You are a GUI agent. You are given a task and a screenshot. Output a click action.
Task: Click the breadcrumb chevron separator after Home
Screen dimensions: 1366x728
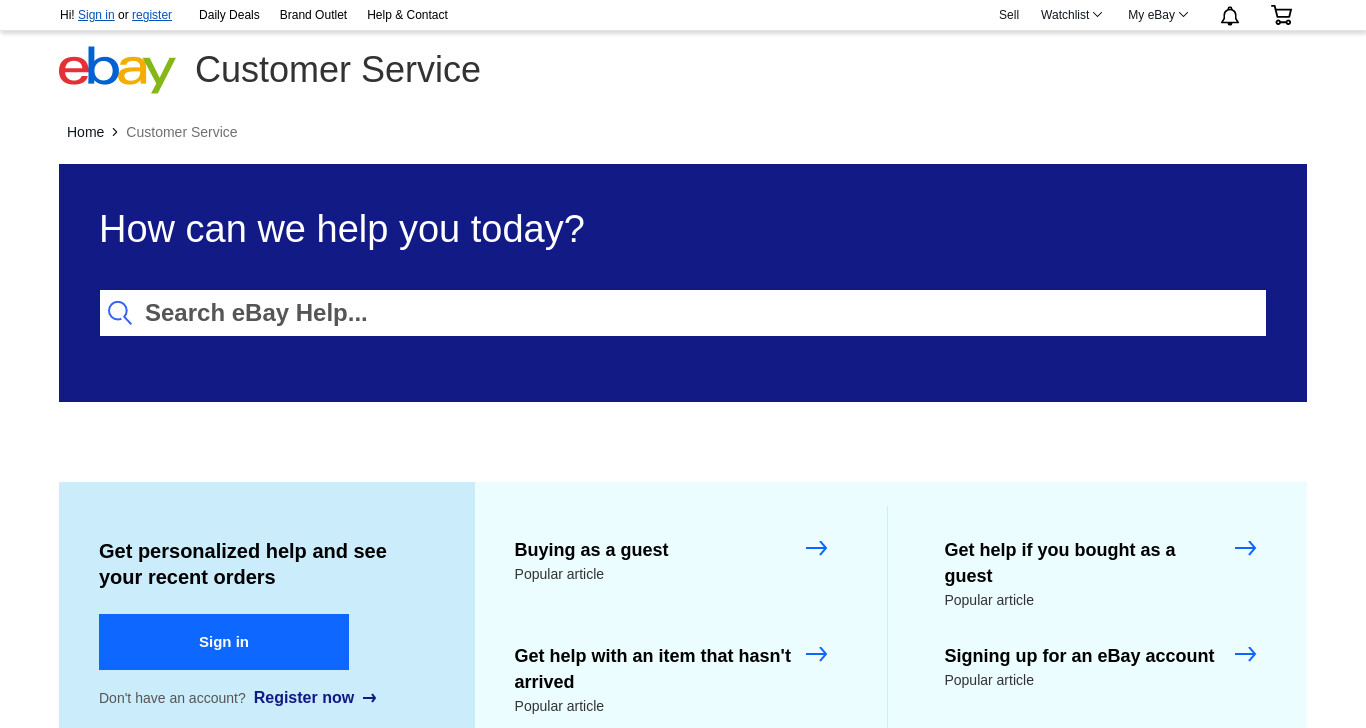[115, 132]
